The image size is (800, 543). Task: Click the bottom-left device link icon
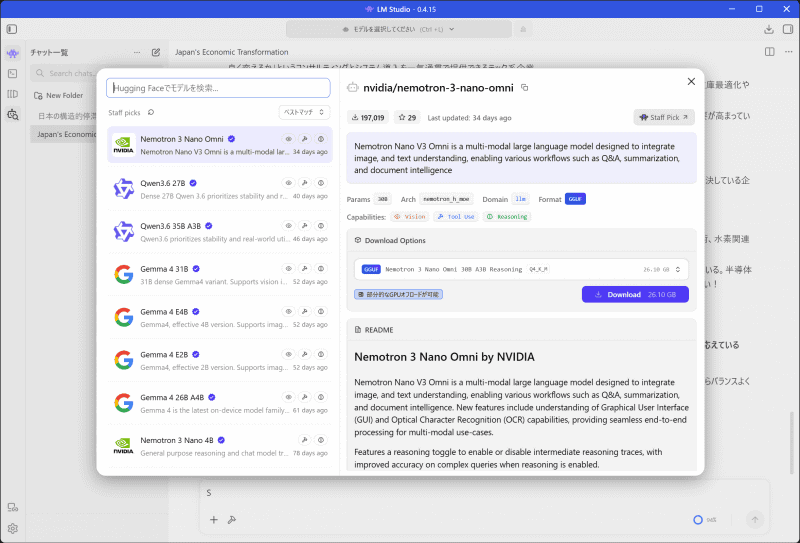coord(13,507)
